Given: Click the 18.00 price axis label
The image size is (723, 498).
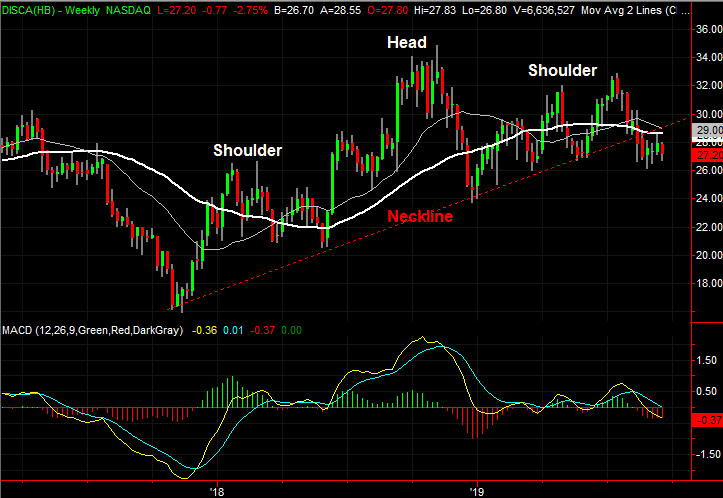Looking at the screenshot, I should pos(709,283).
